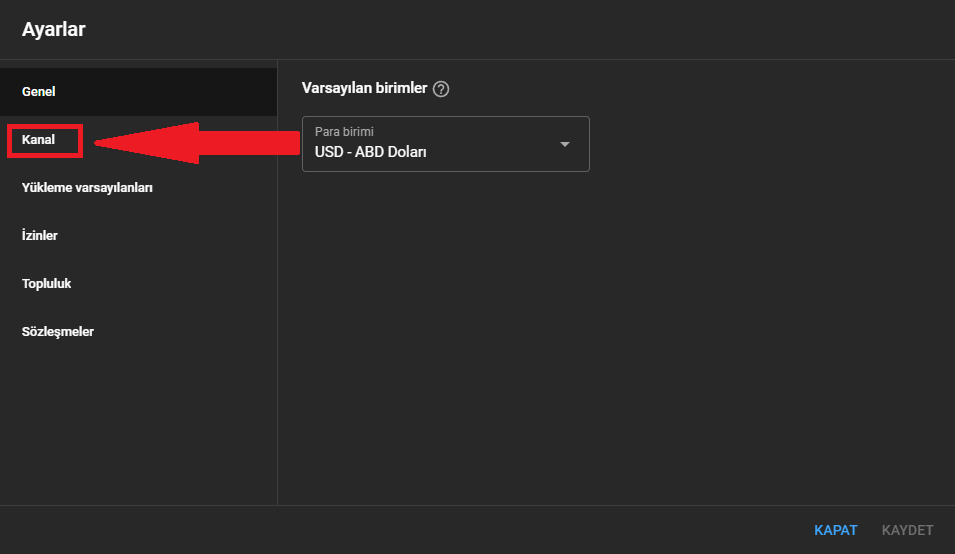Click the Varsayılan birimler heading text
Screen dimensions: 955x554
click(364, 88)
